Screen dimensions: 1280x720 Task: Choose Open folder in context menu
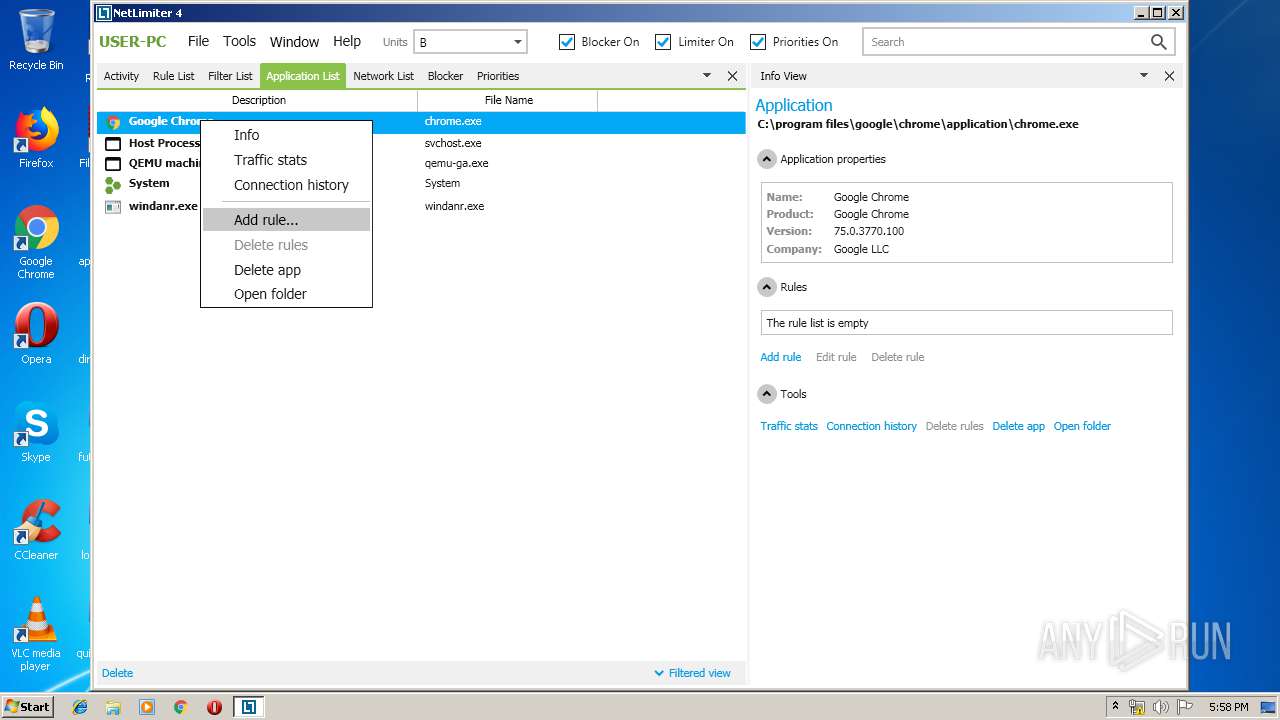tap(286, 294)
